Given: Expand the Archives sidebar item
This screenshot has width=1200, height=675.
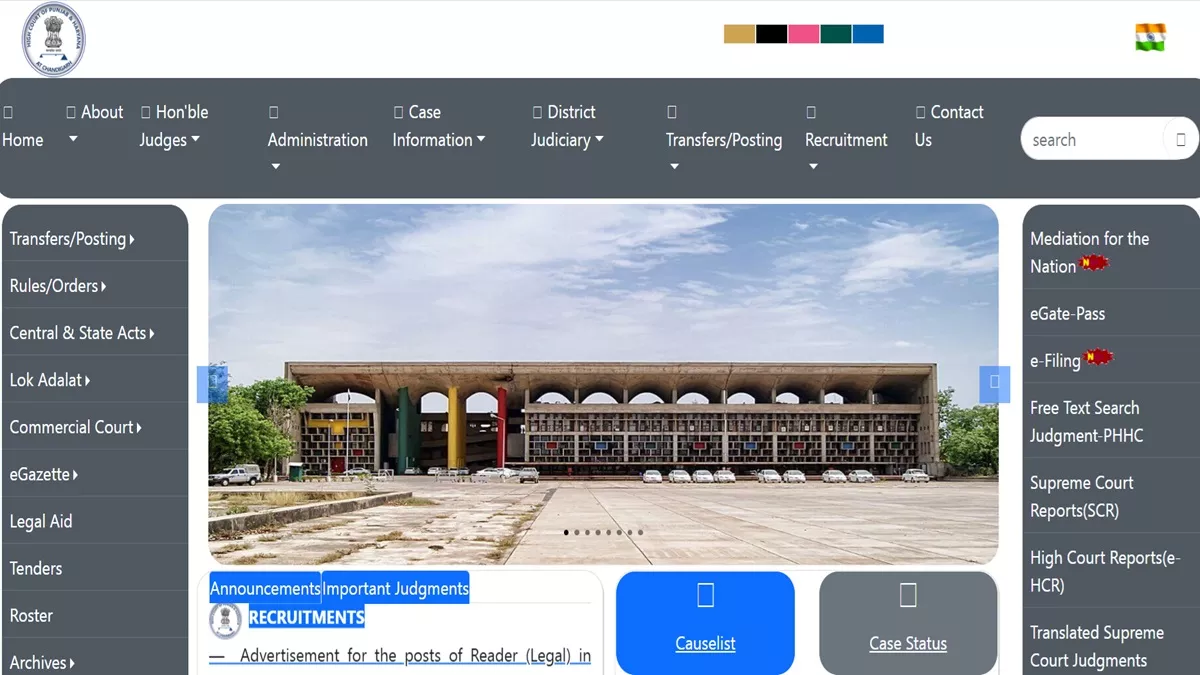Looking at the screenshot, I should point(94,661).
